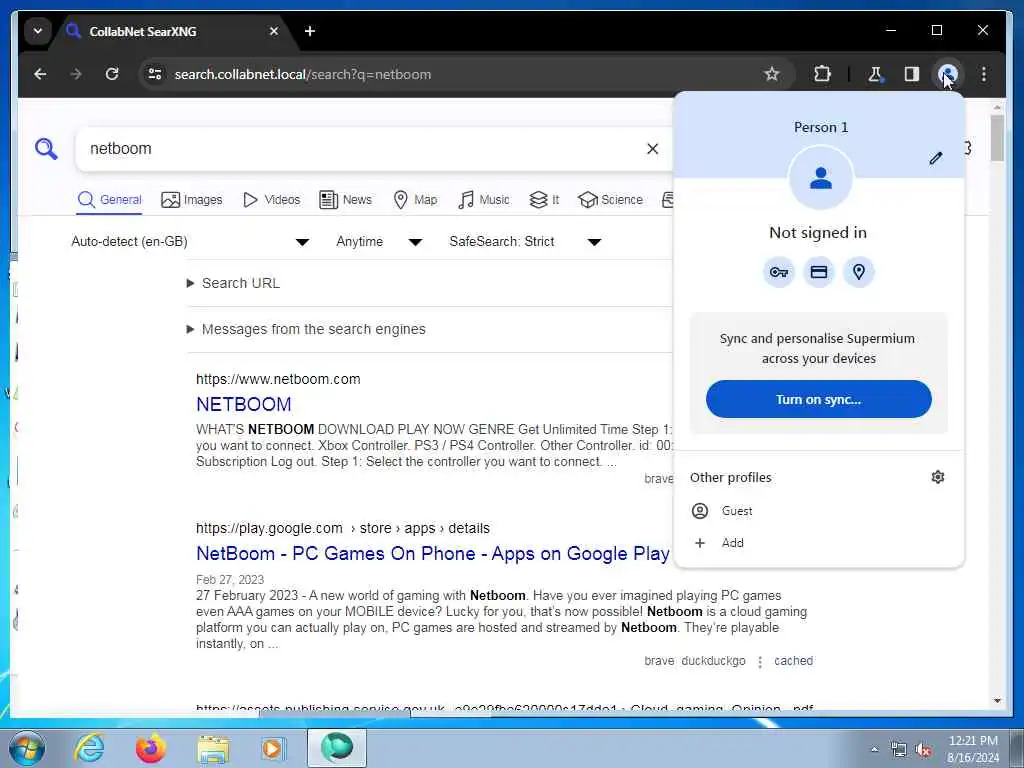
Task: Open the language Auto-detect (en-GB) dropdown
Action: tap(189, 242)
